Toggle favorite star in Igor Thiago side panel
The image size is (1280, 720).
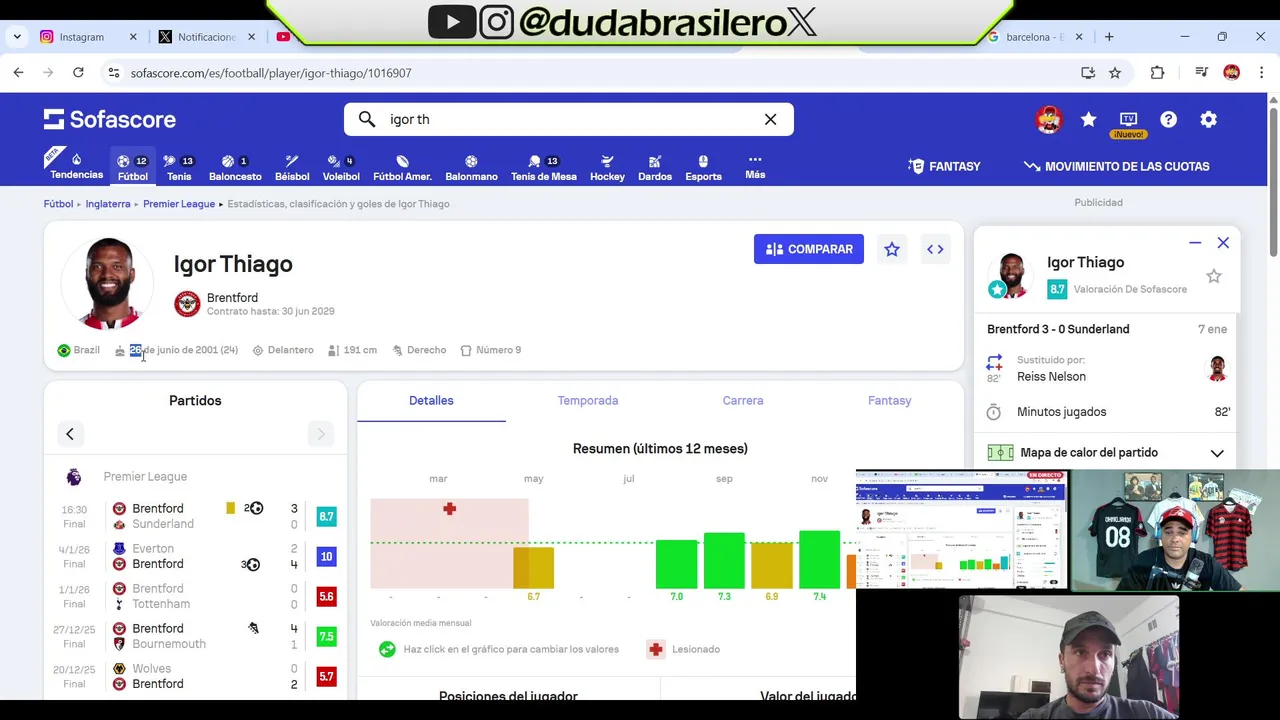(x=1213, y=276)
